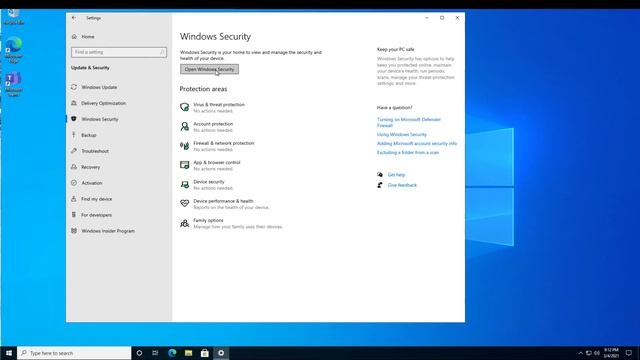Click the Get help chat icon
Viewport: 640px width, 360px height.
[380, 175]
